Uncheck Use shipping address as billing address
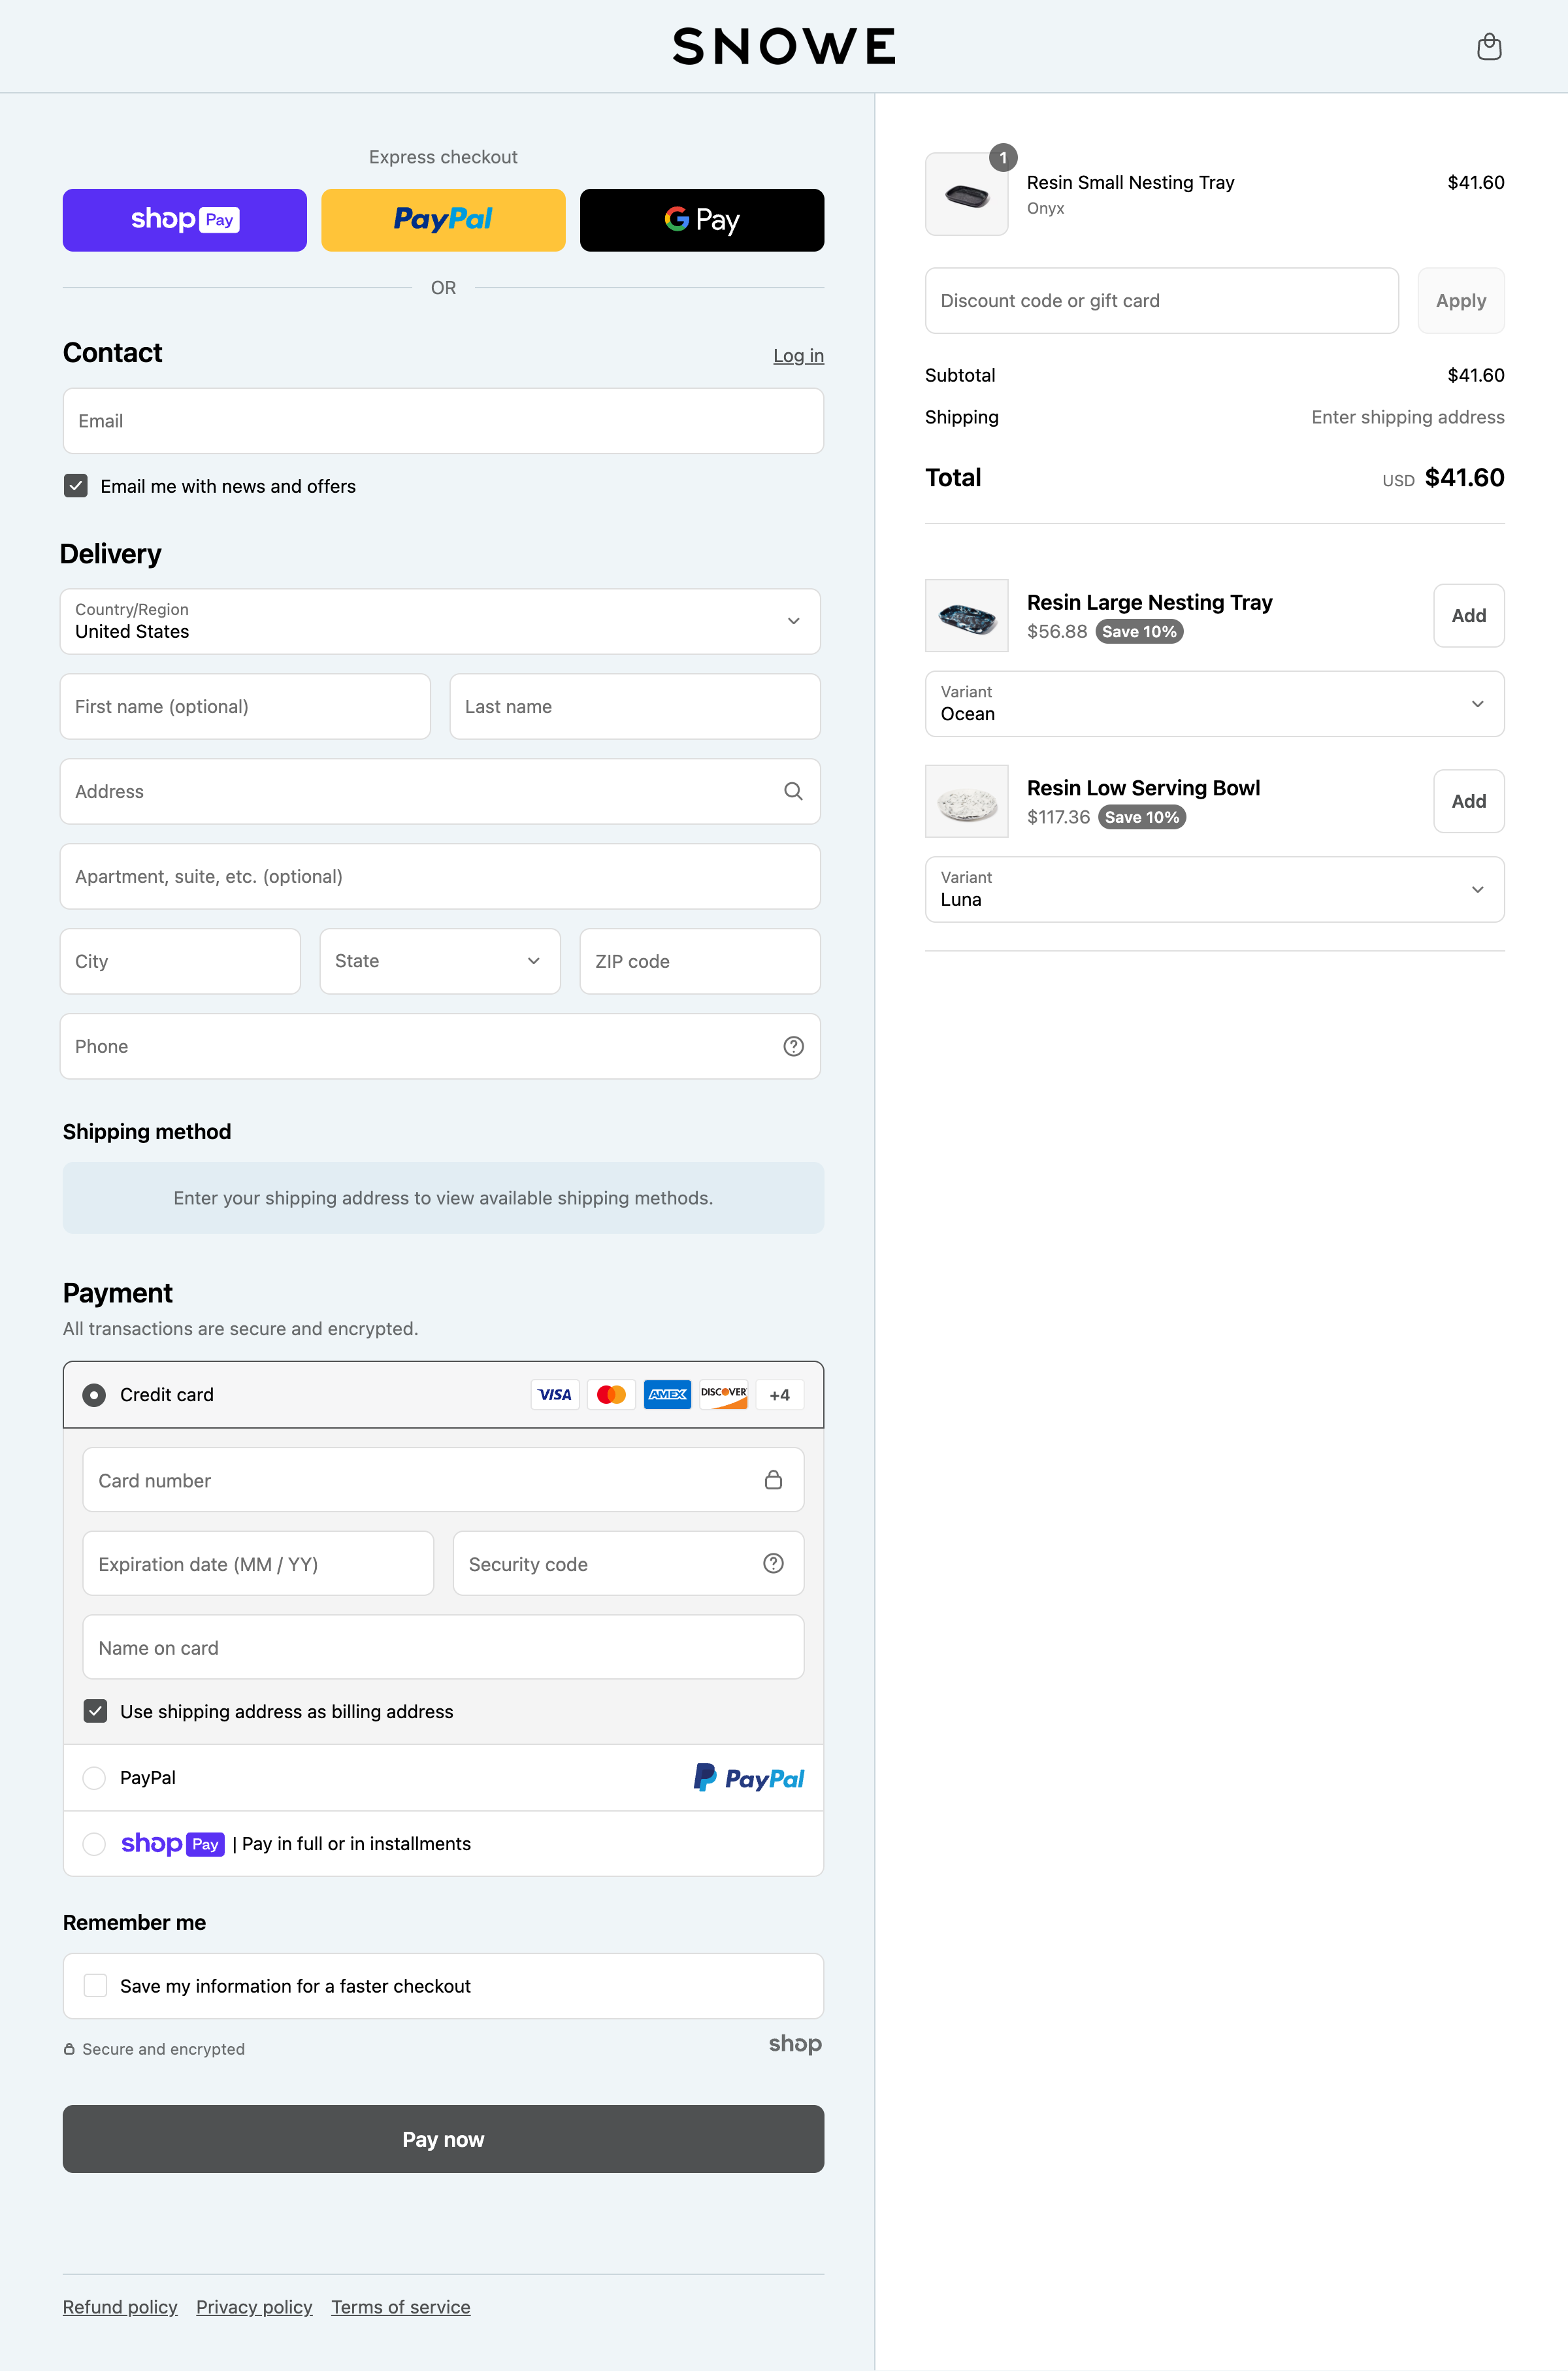 point(95,1711)
